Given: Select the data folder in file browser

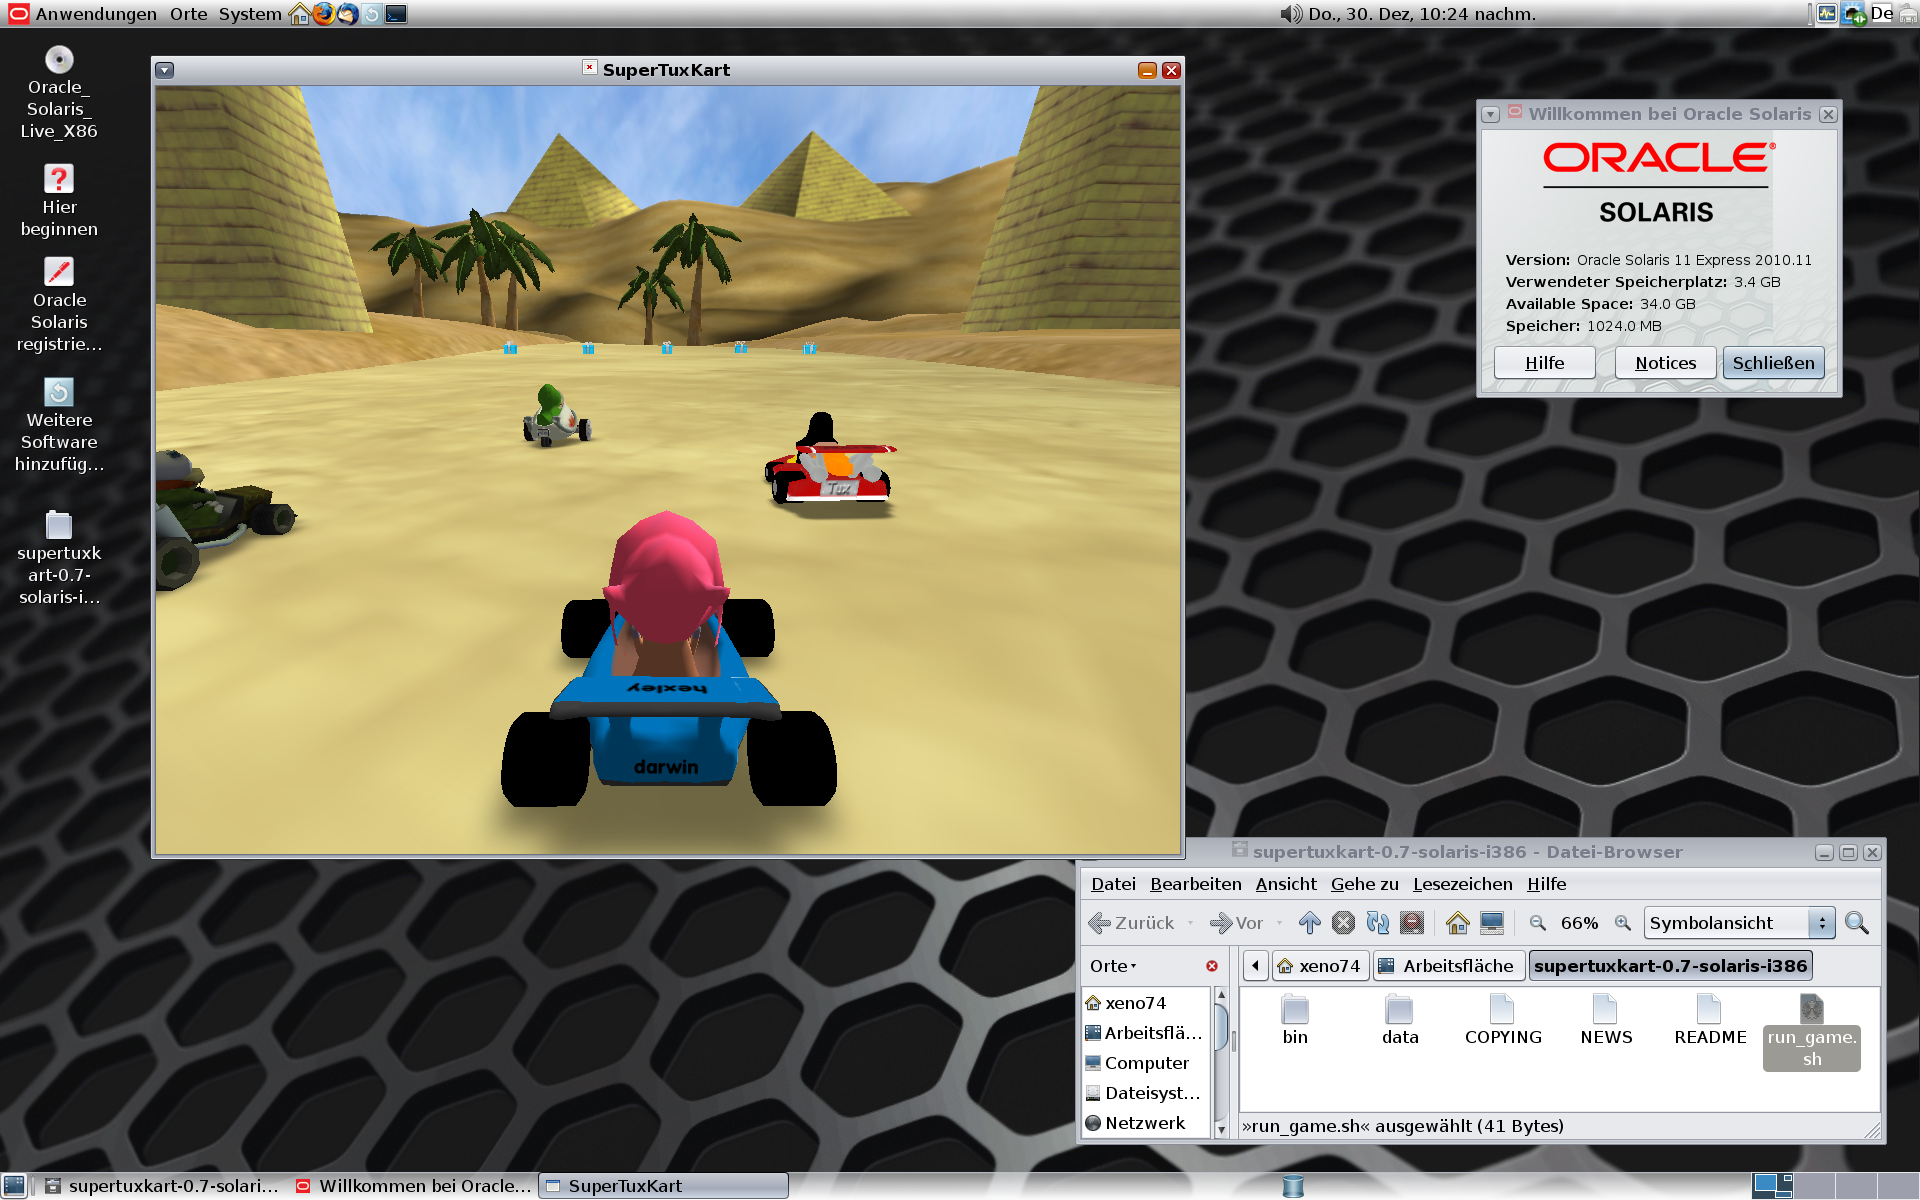Looking at the screenshot, I should tap(1400, 1020).
